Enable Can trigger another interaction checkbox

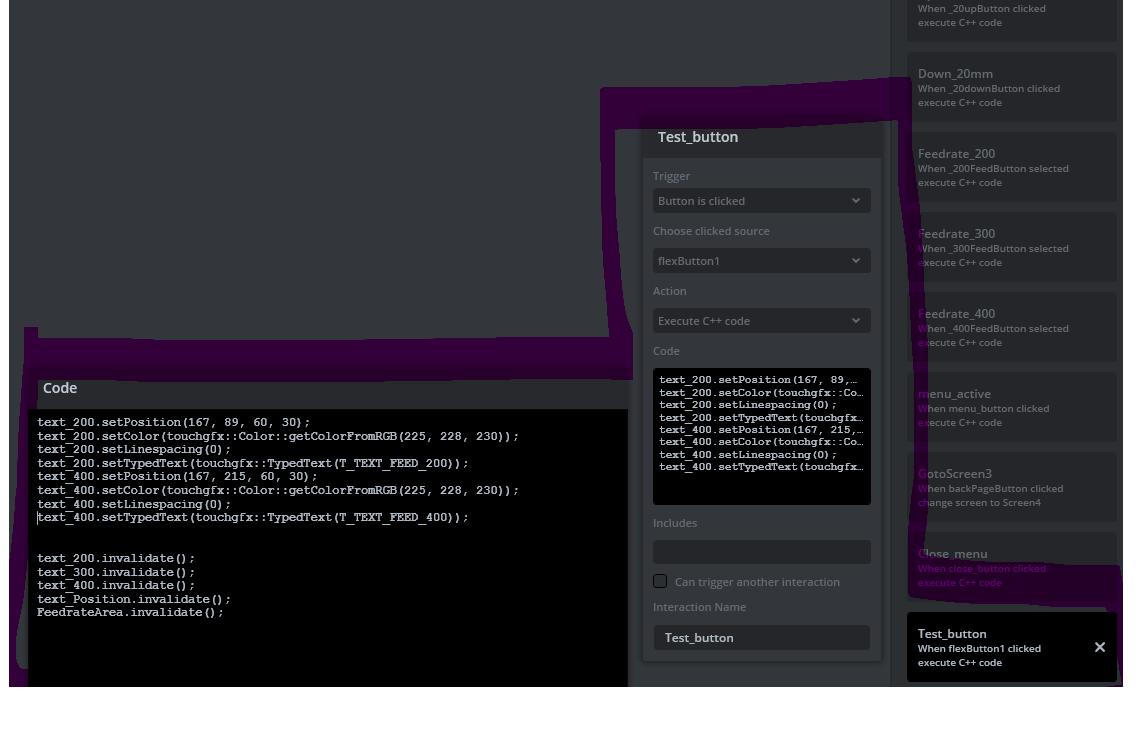[660, 581]
